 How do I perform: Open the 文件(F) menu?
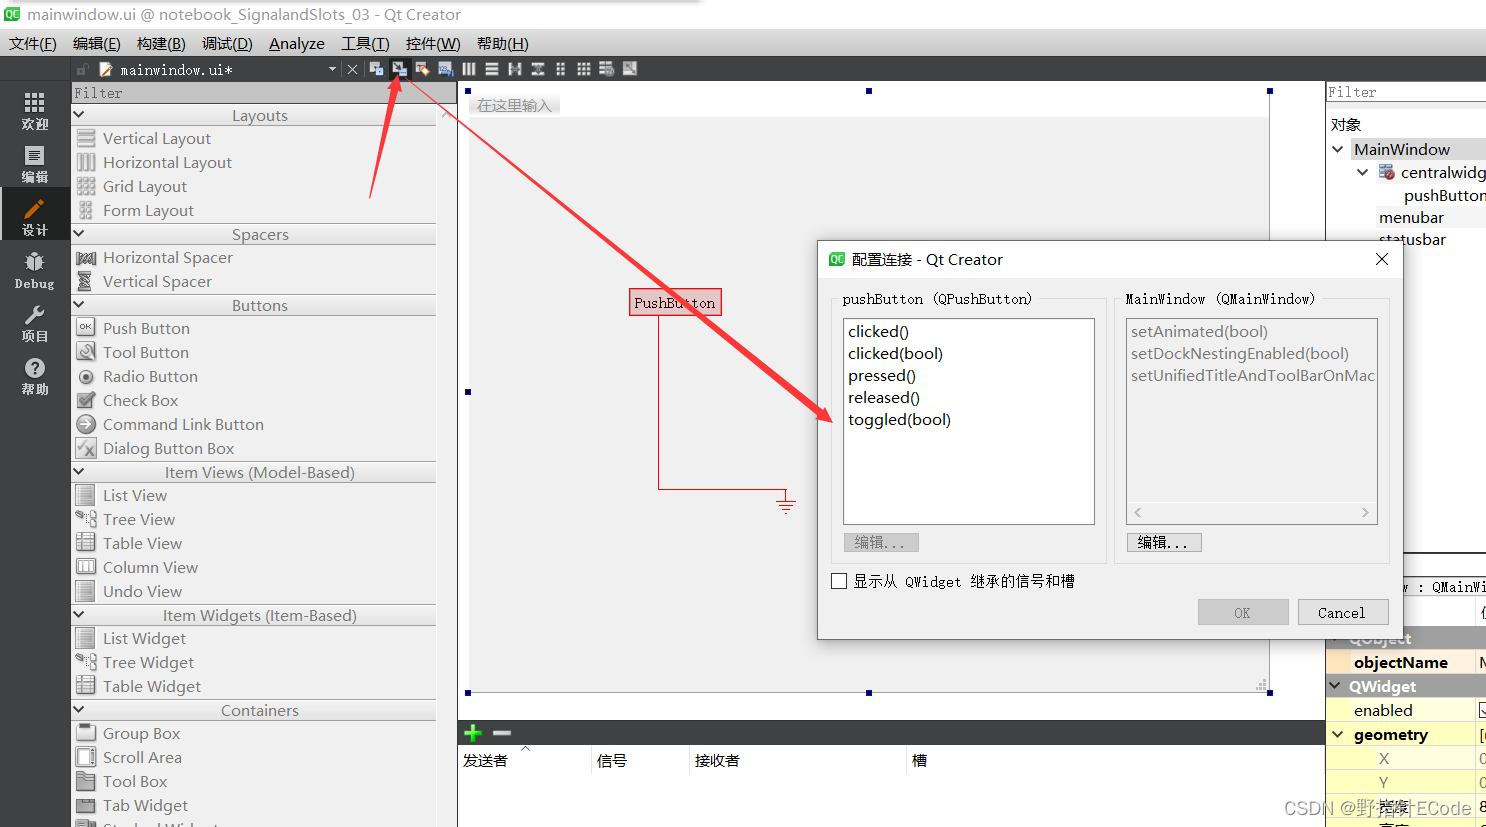tap(33, 43)
